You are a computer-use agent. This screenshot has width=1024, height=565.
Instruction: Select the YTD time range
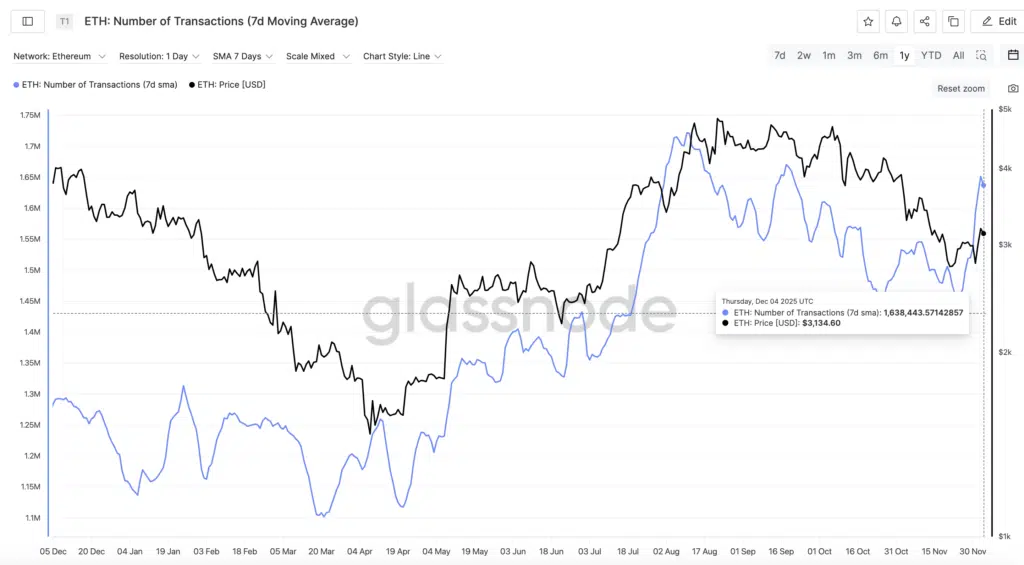coord(930,56)
